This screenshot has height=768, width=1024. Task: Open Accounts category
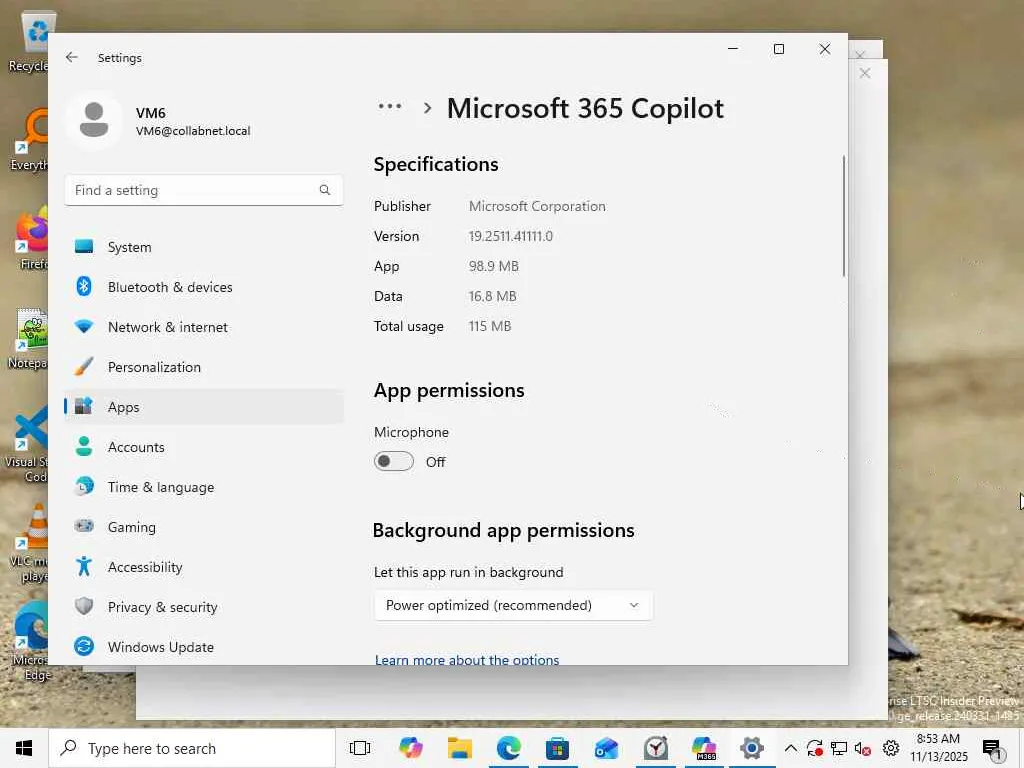tap(204, 447)
